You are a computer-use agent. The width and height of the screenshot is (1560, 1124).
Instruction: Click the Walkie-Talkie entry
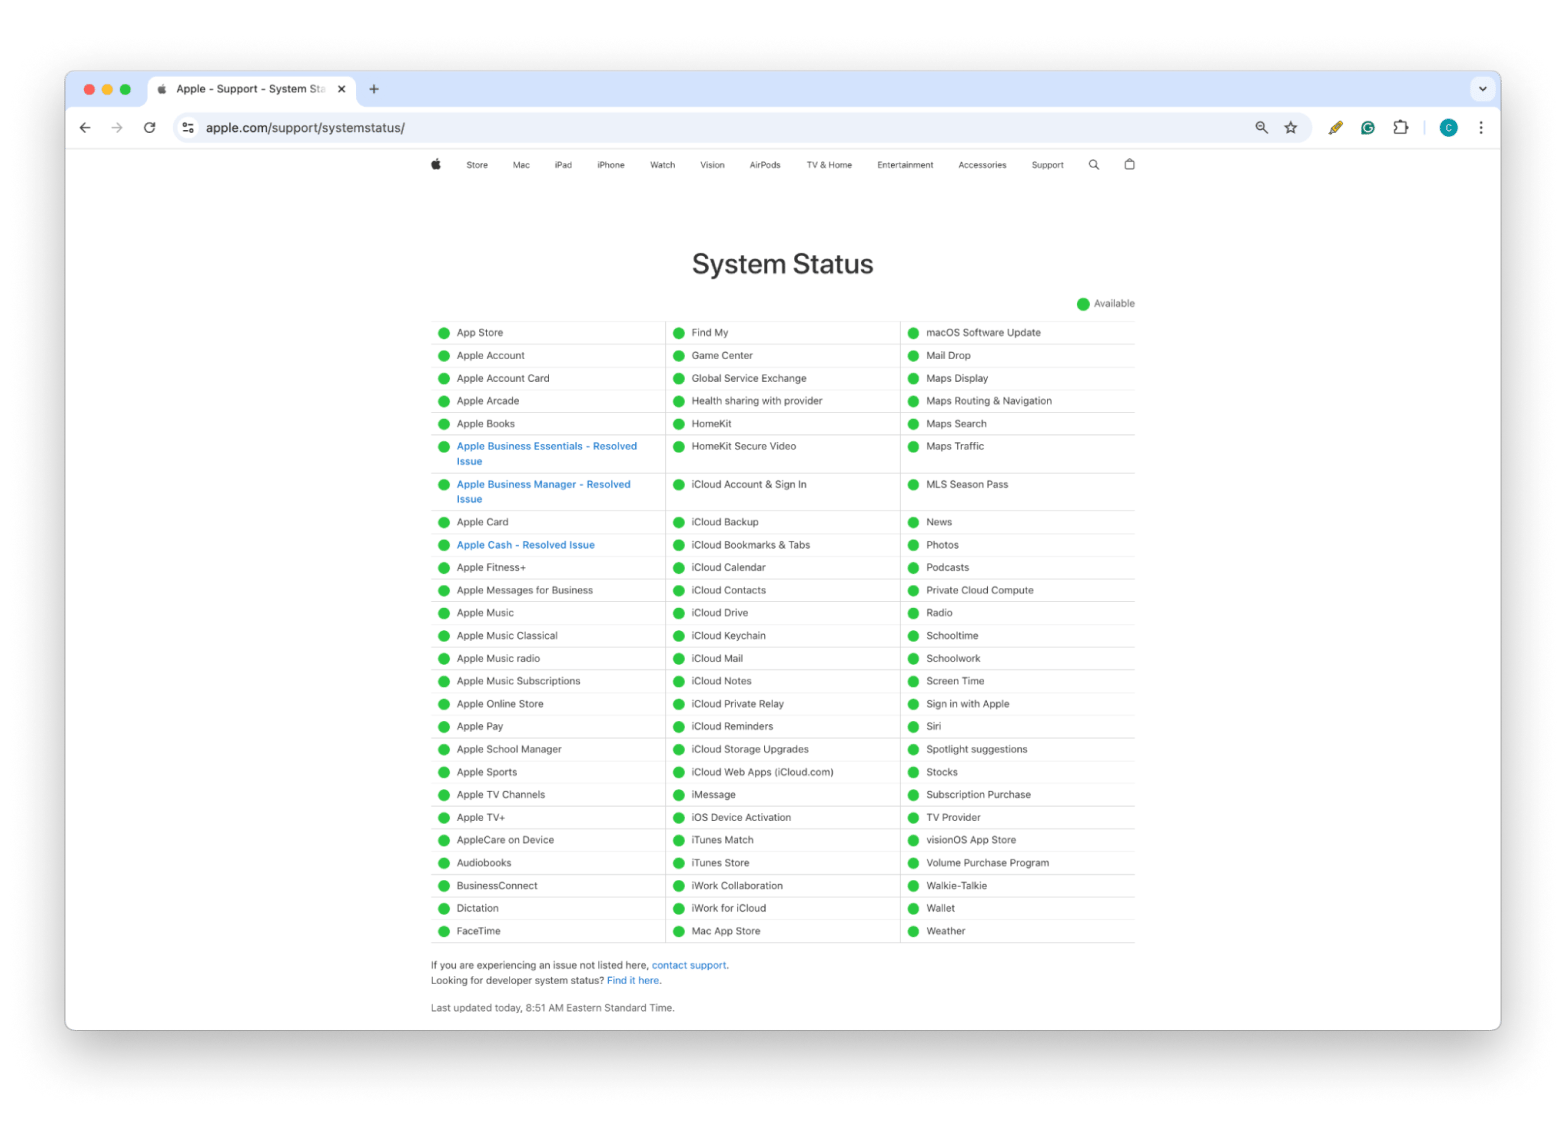pos(956,886)
